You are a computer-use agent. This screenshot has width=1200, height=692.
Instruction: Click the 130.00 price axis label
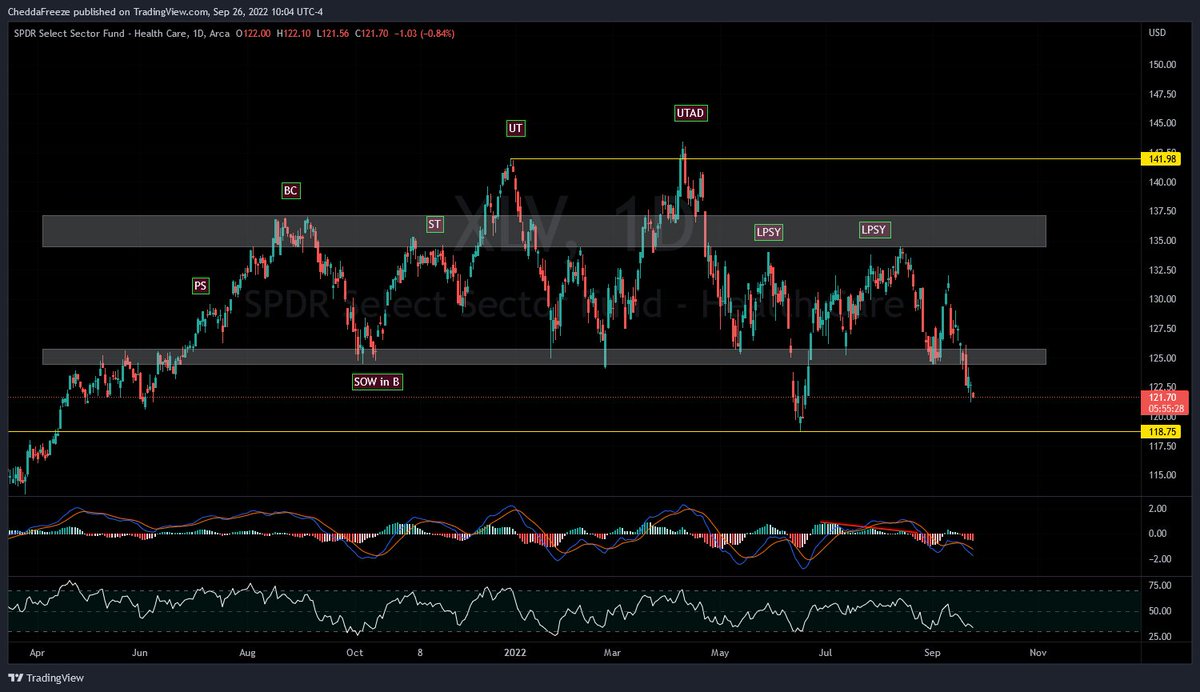[x=1162, y=299]
